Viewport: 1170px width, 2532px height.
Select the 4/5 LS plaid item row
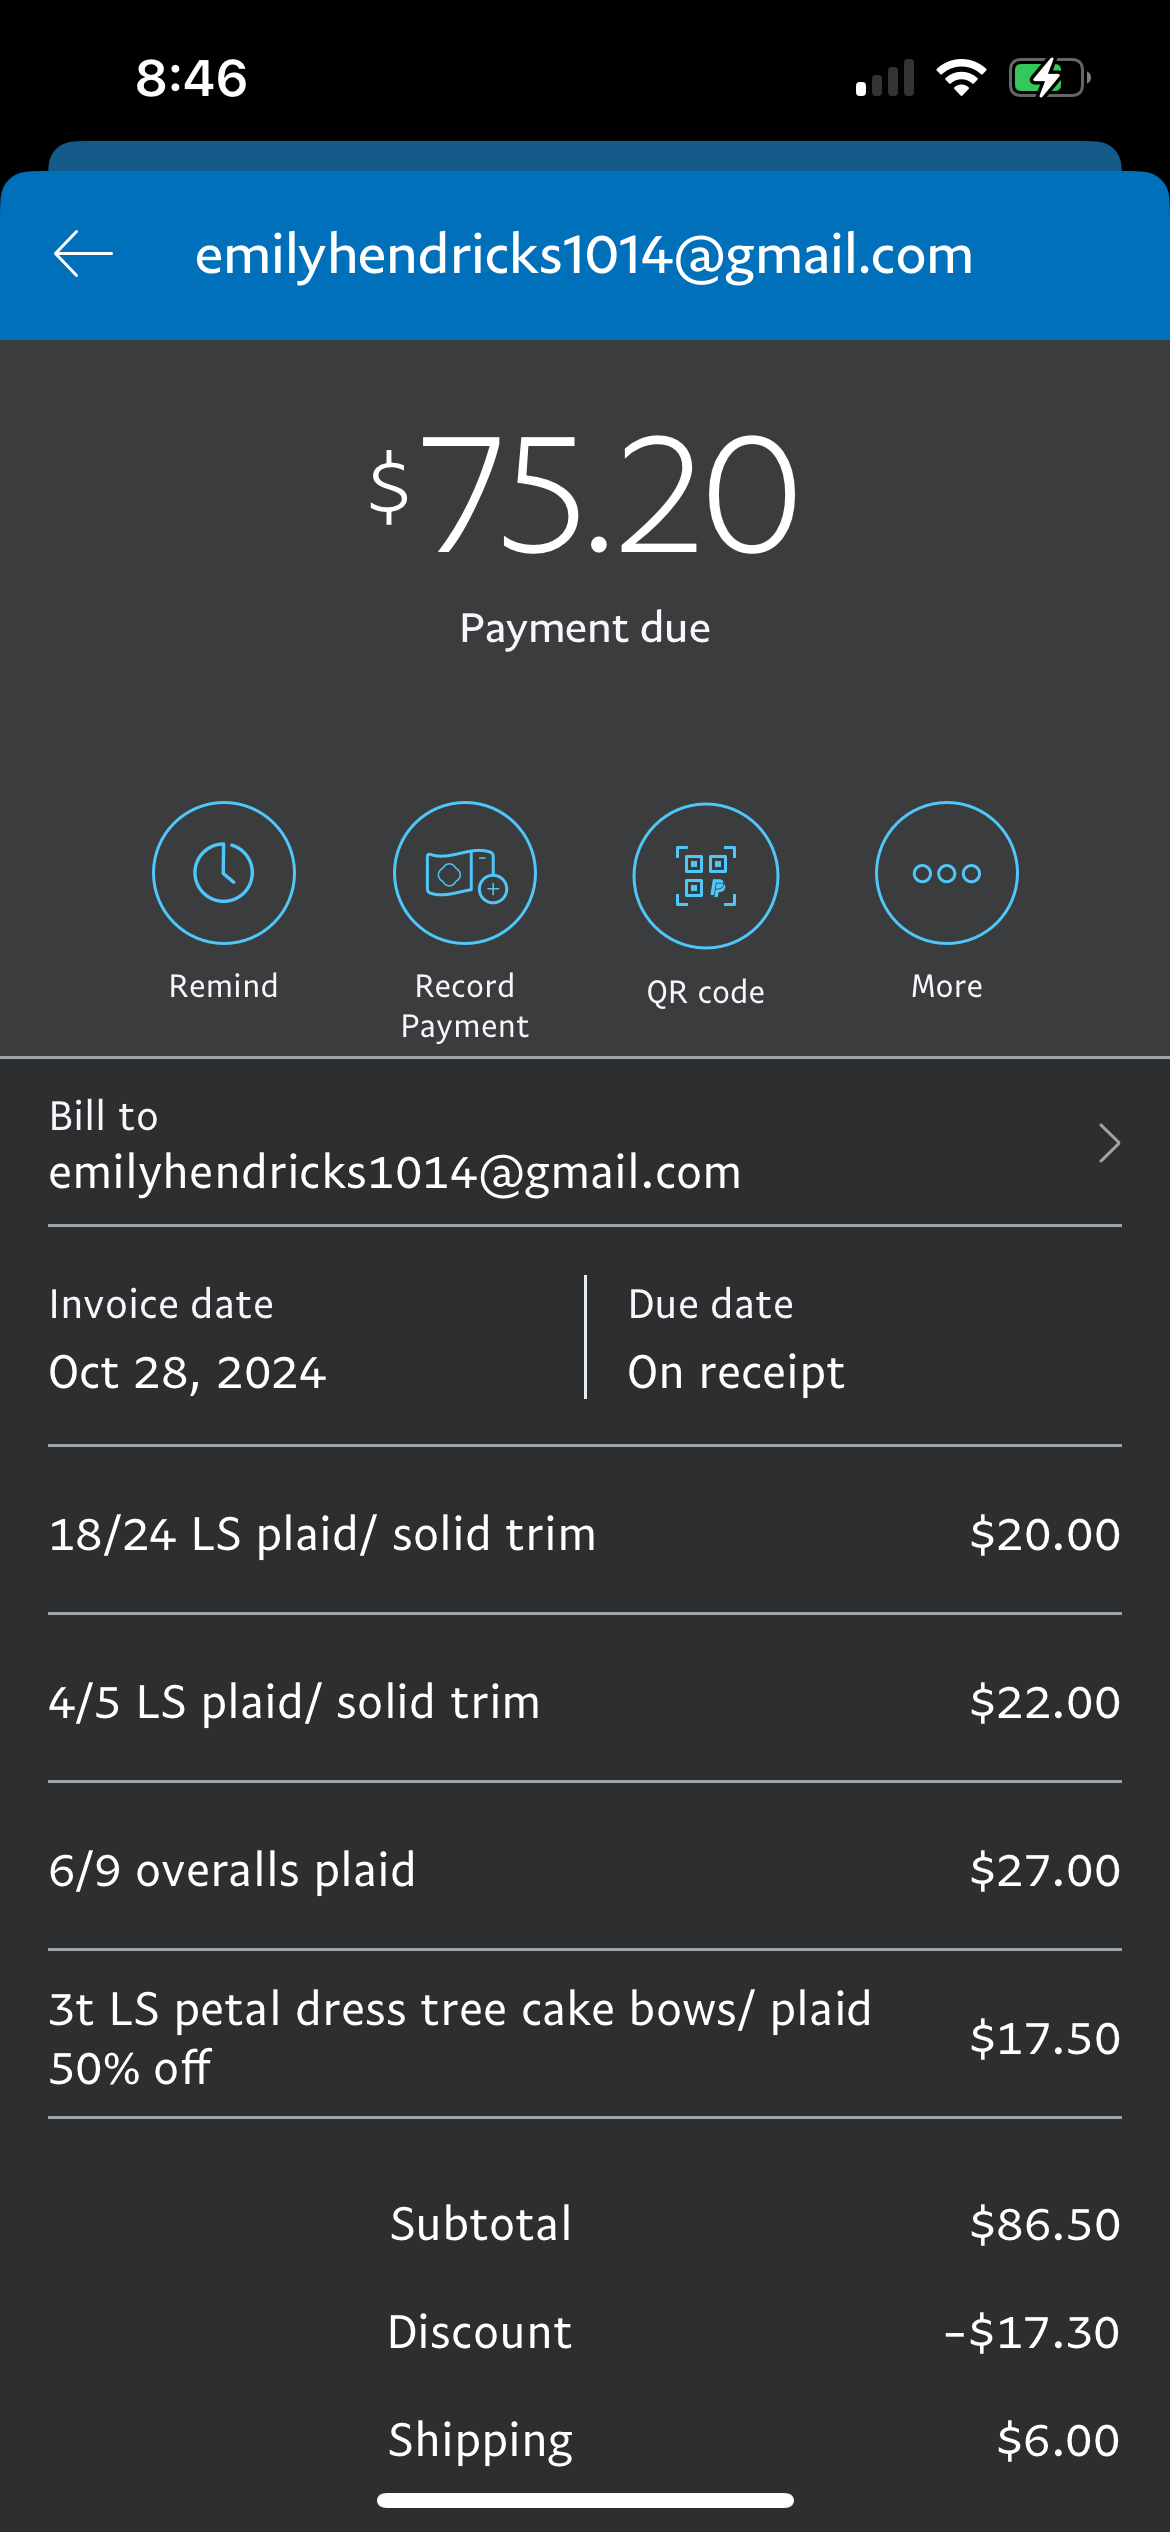585,1701
